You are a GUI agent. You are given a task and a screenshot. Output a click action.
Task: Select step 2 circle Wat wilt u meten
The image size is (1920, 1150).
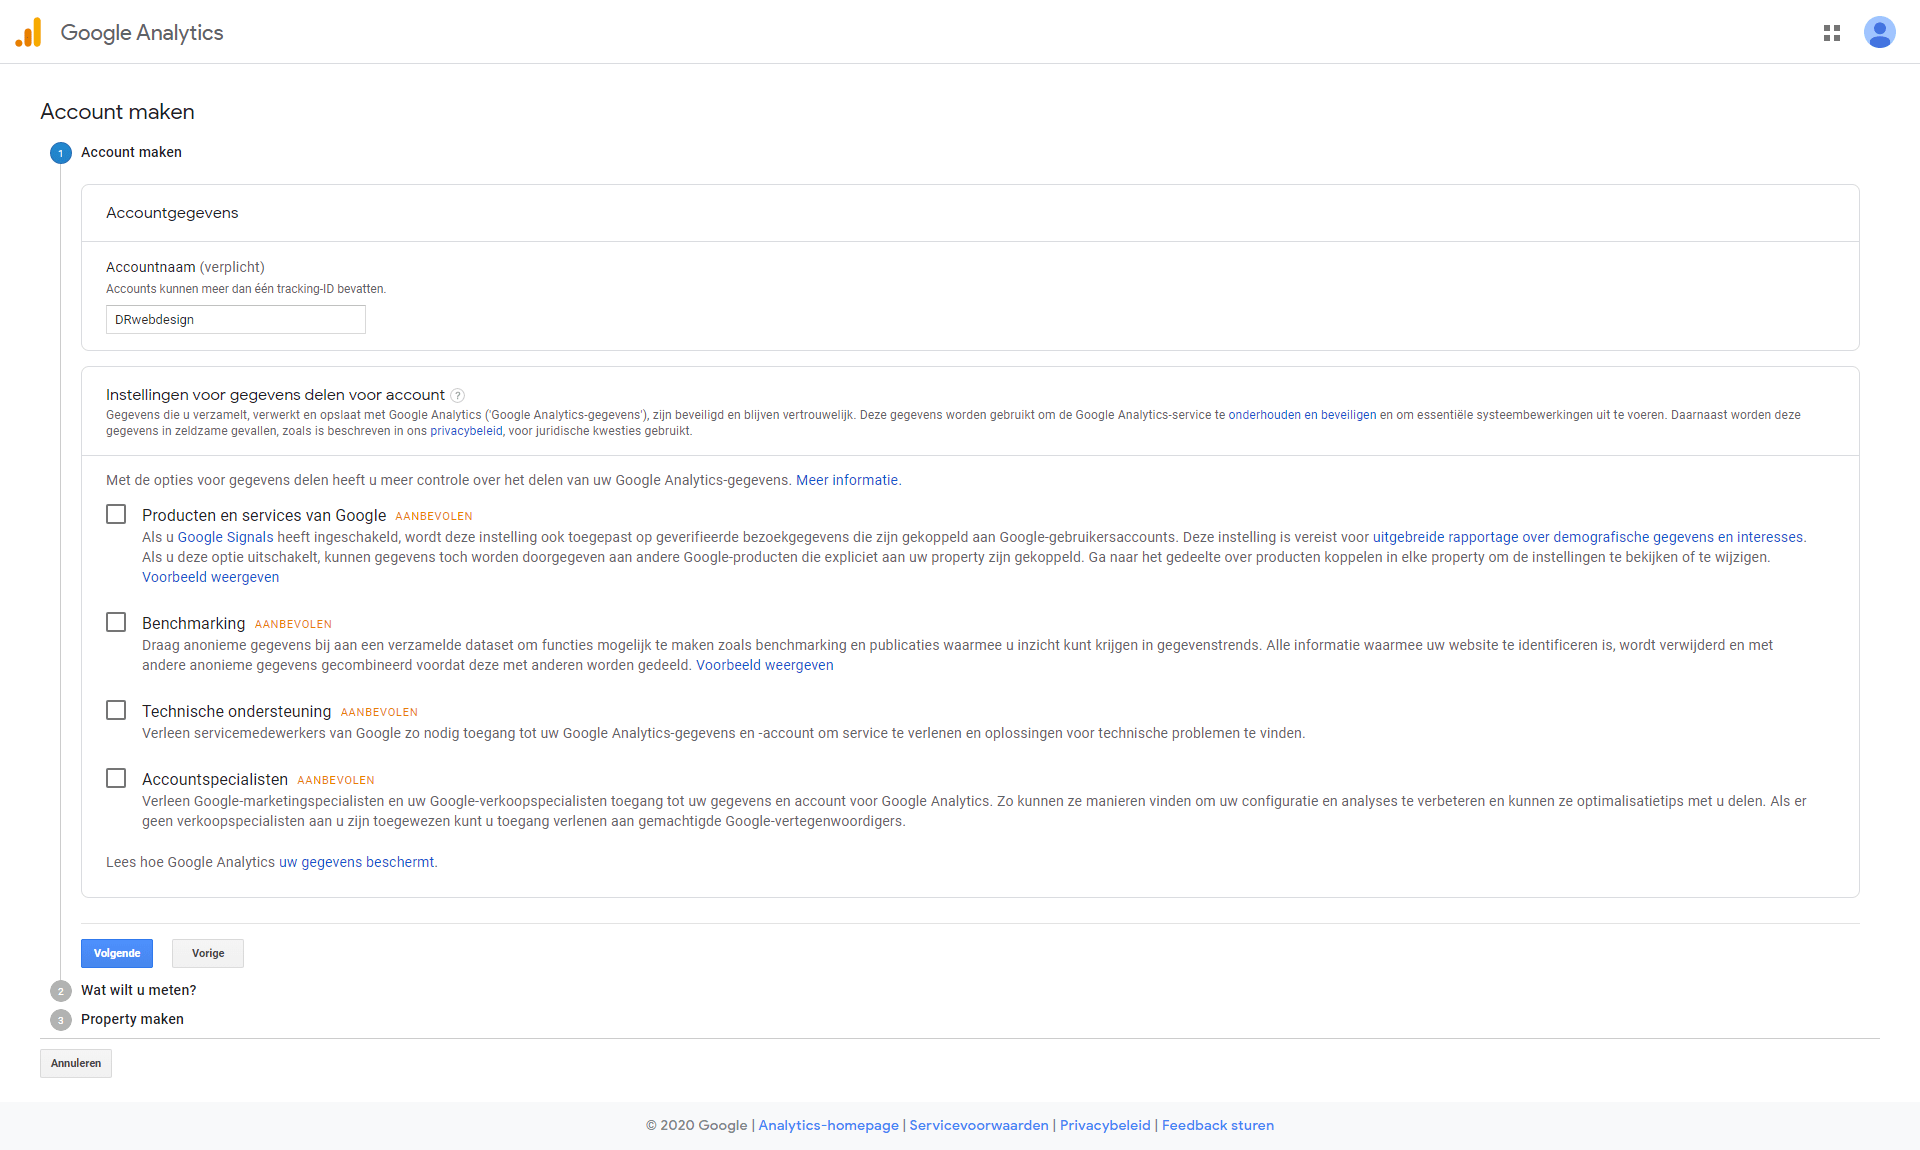point(61,991)
